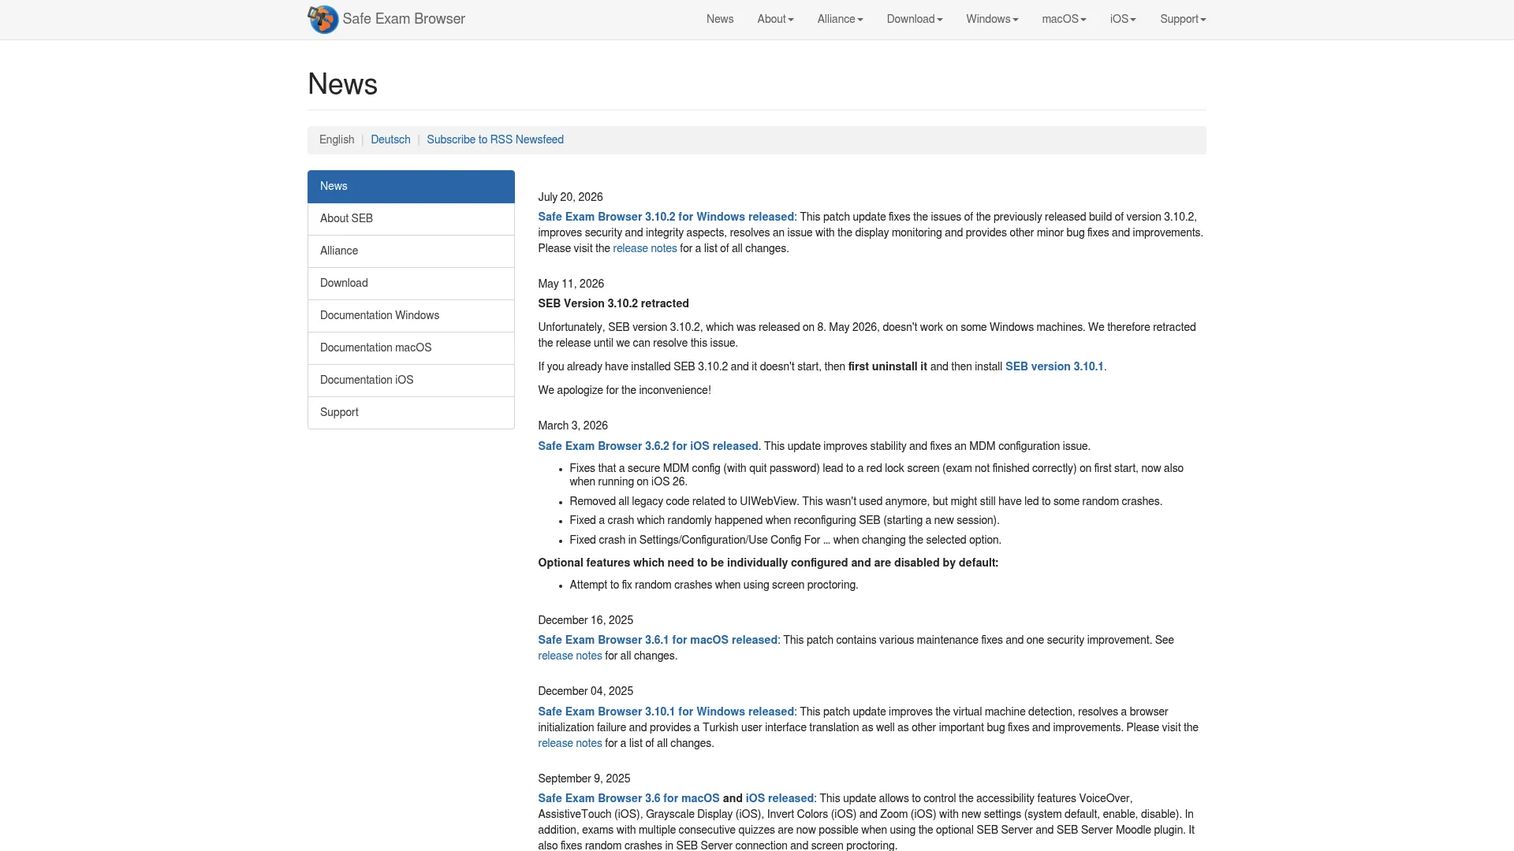1514x851 pixels.
Task: Open release notes link for 3.10.2
Action: click(x=645, y=249)
